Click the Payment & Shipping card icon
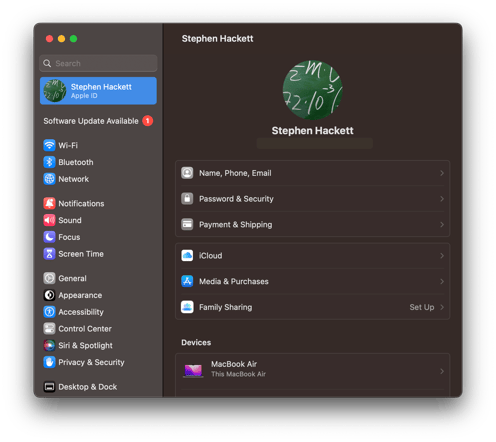Viewport: 496px width, 442px height. (x=187, y=224)
